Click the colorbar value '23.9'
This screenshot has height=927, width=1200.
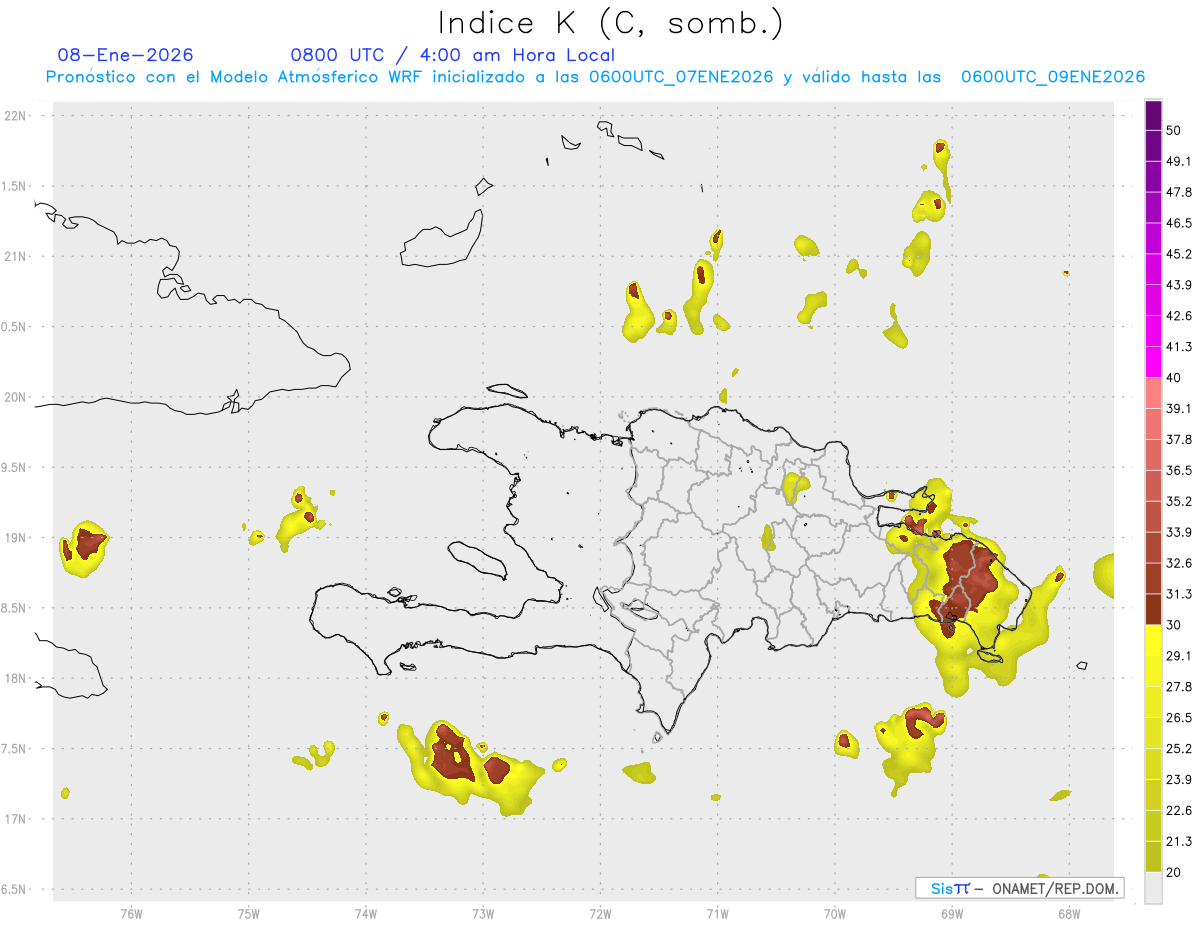[x=1179, y=779]
